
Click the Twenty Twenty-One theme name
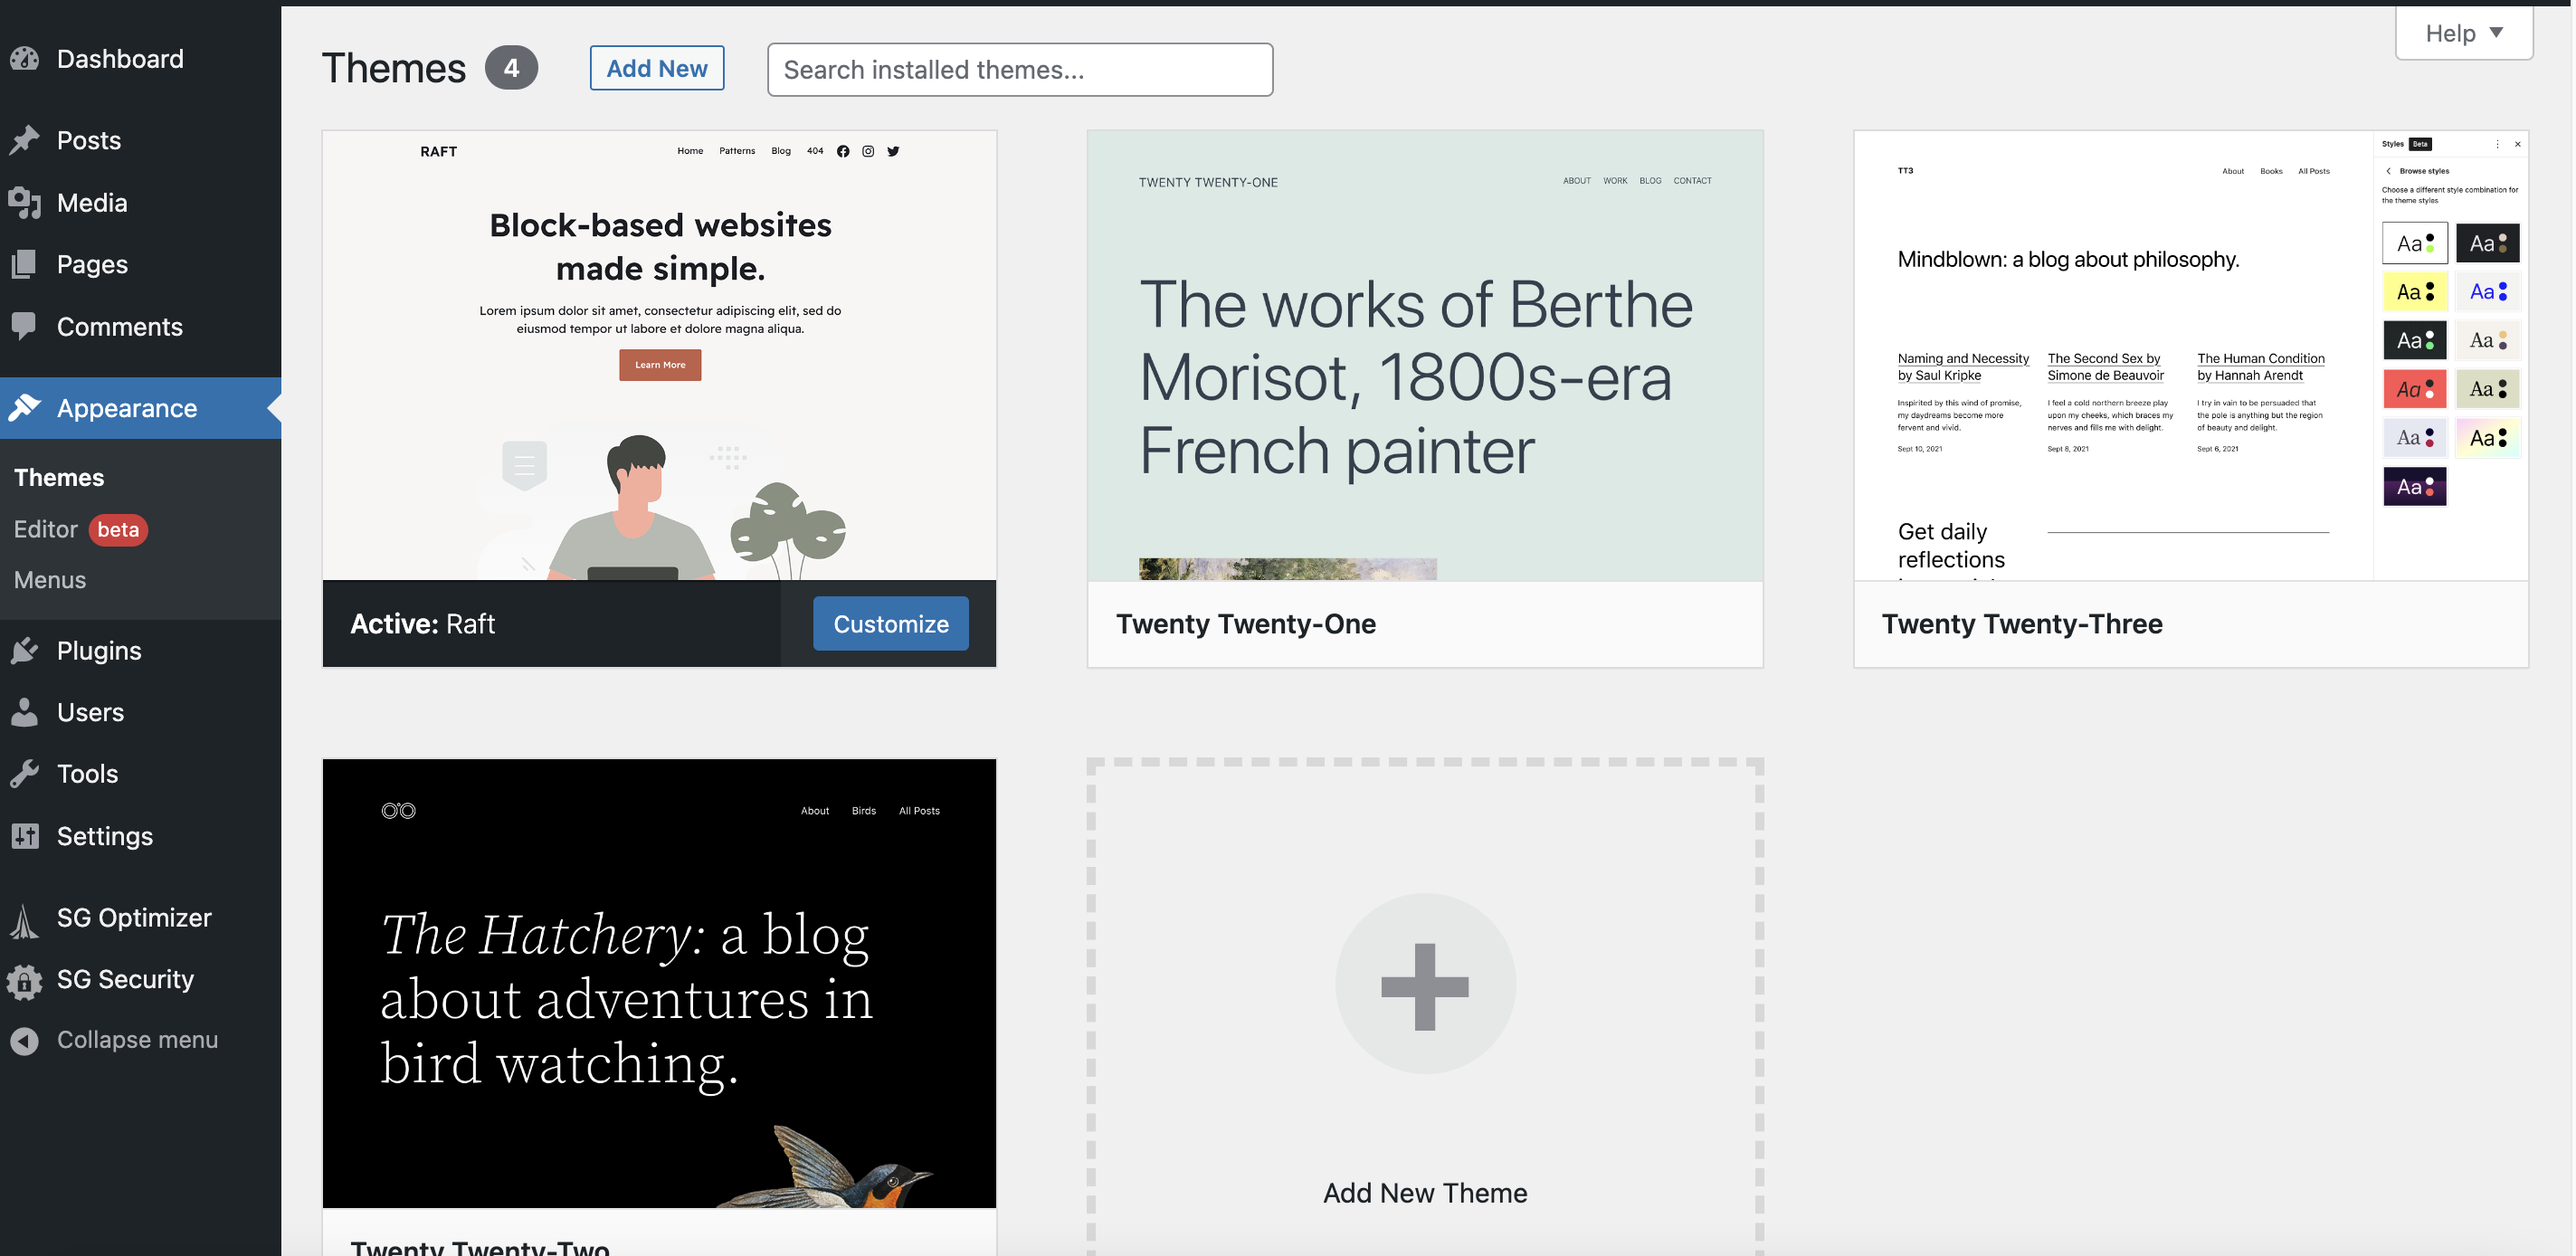point(1245,624)
